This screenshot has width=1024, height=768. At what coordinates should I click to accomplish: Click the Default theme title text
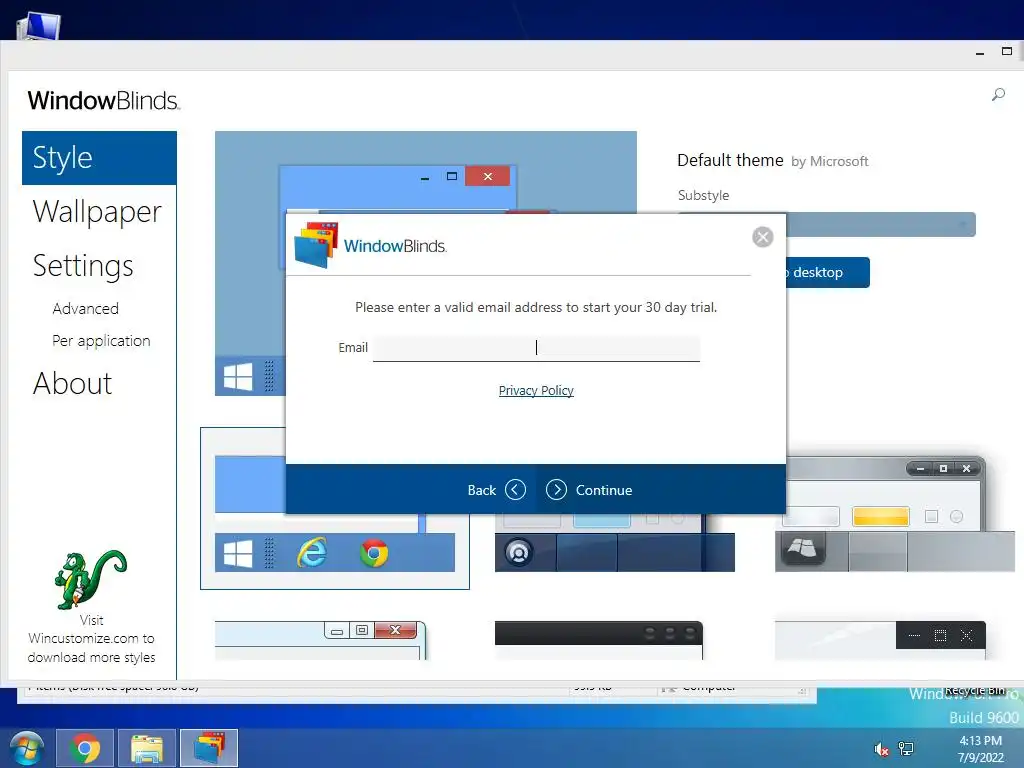[x=730, y=160]
